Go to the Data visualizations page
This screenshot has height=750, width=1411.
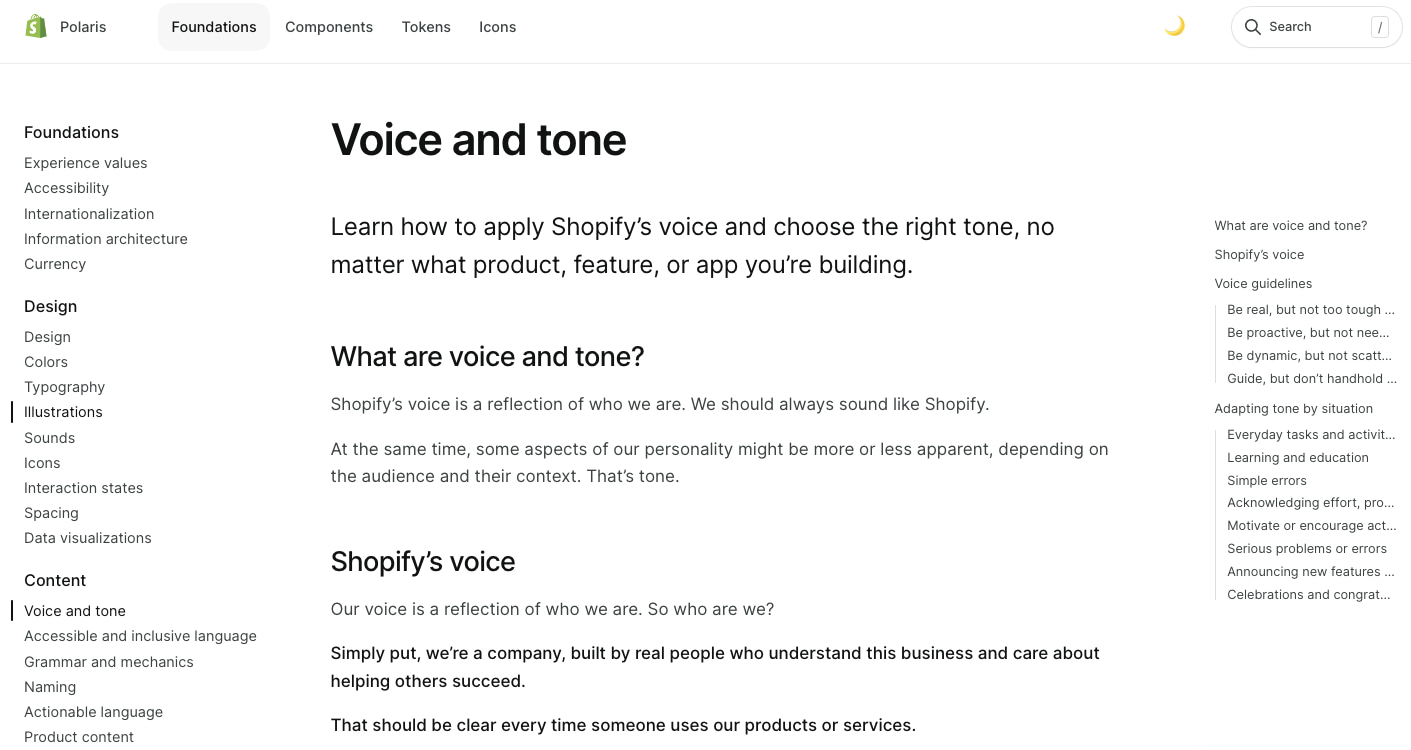87,538
